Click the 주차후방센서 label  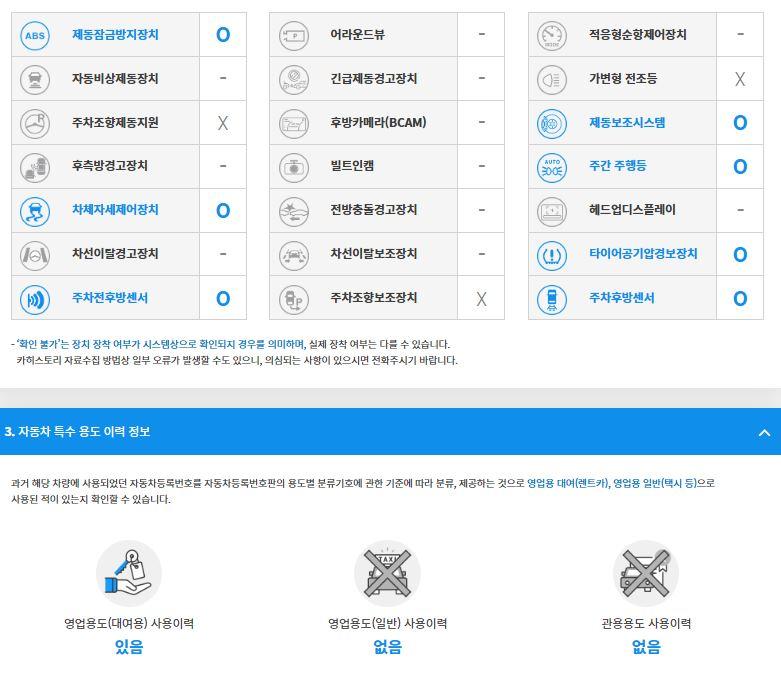pos(621,298)
